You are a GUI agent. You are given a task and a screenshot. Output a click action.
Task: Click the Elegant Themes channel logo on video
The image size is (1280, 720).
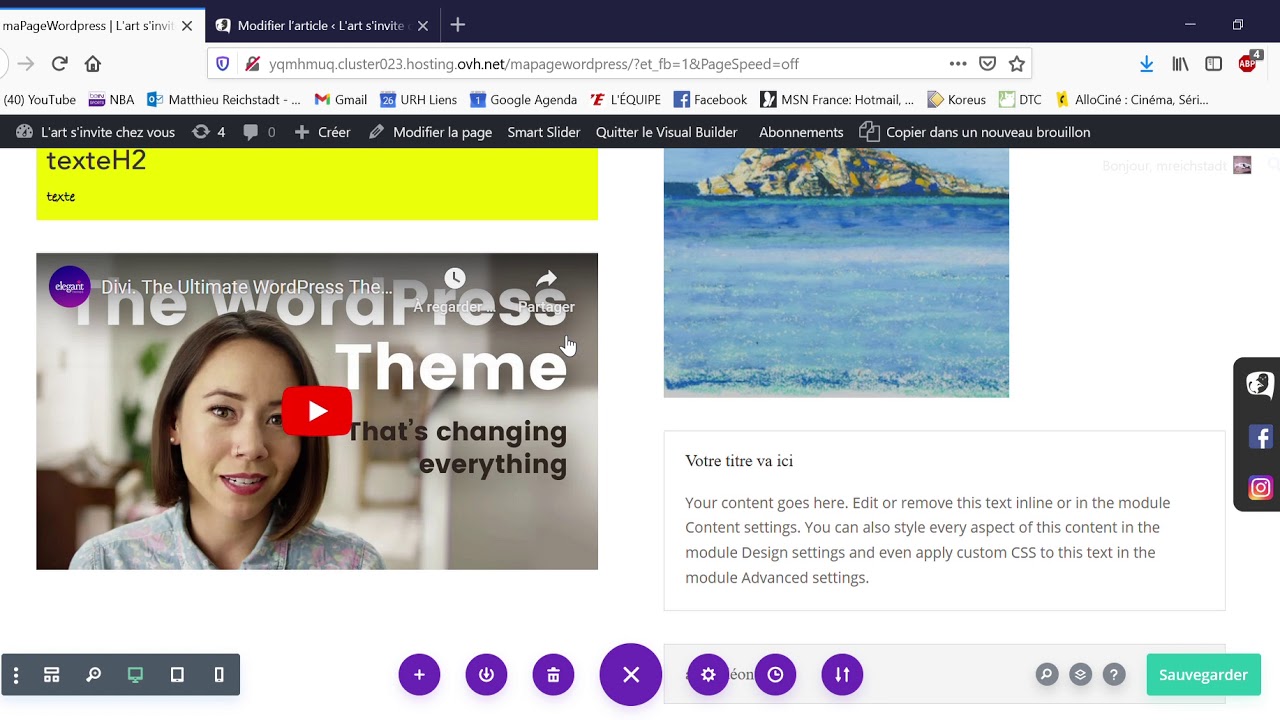pyautogui.click(x=70, y=287)
